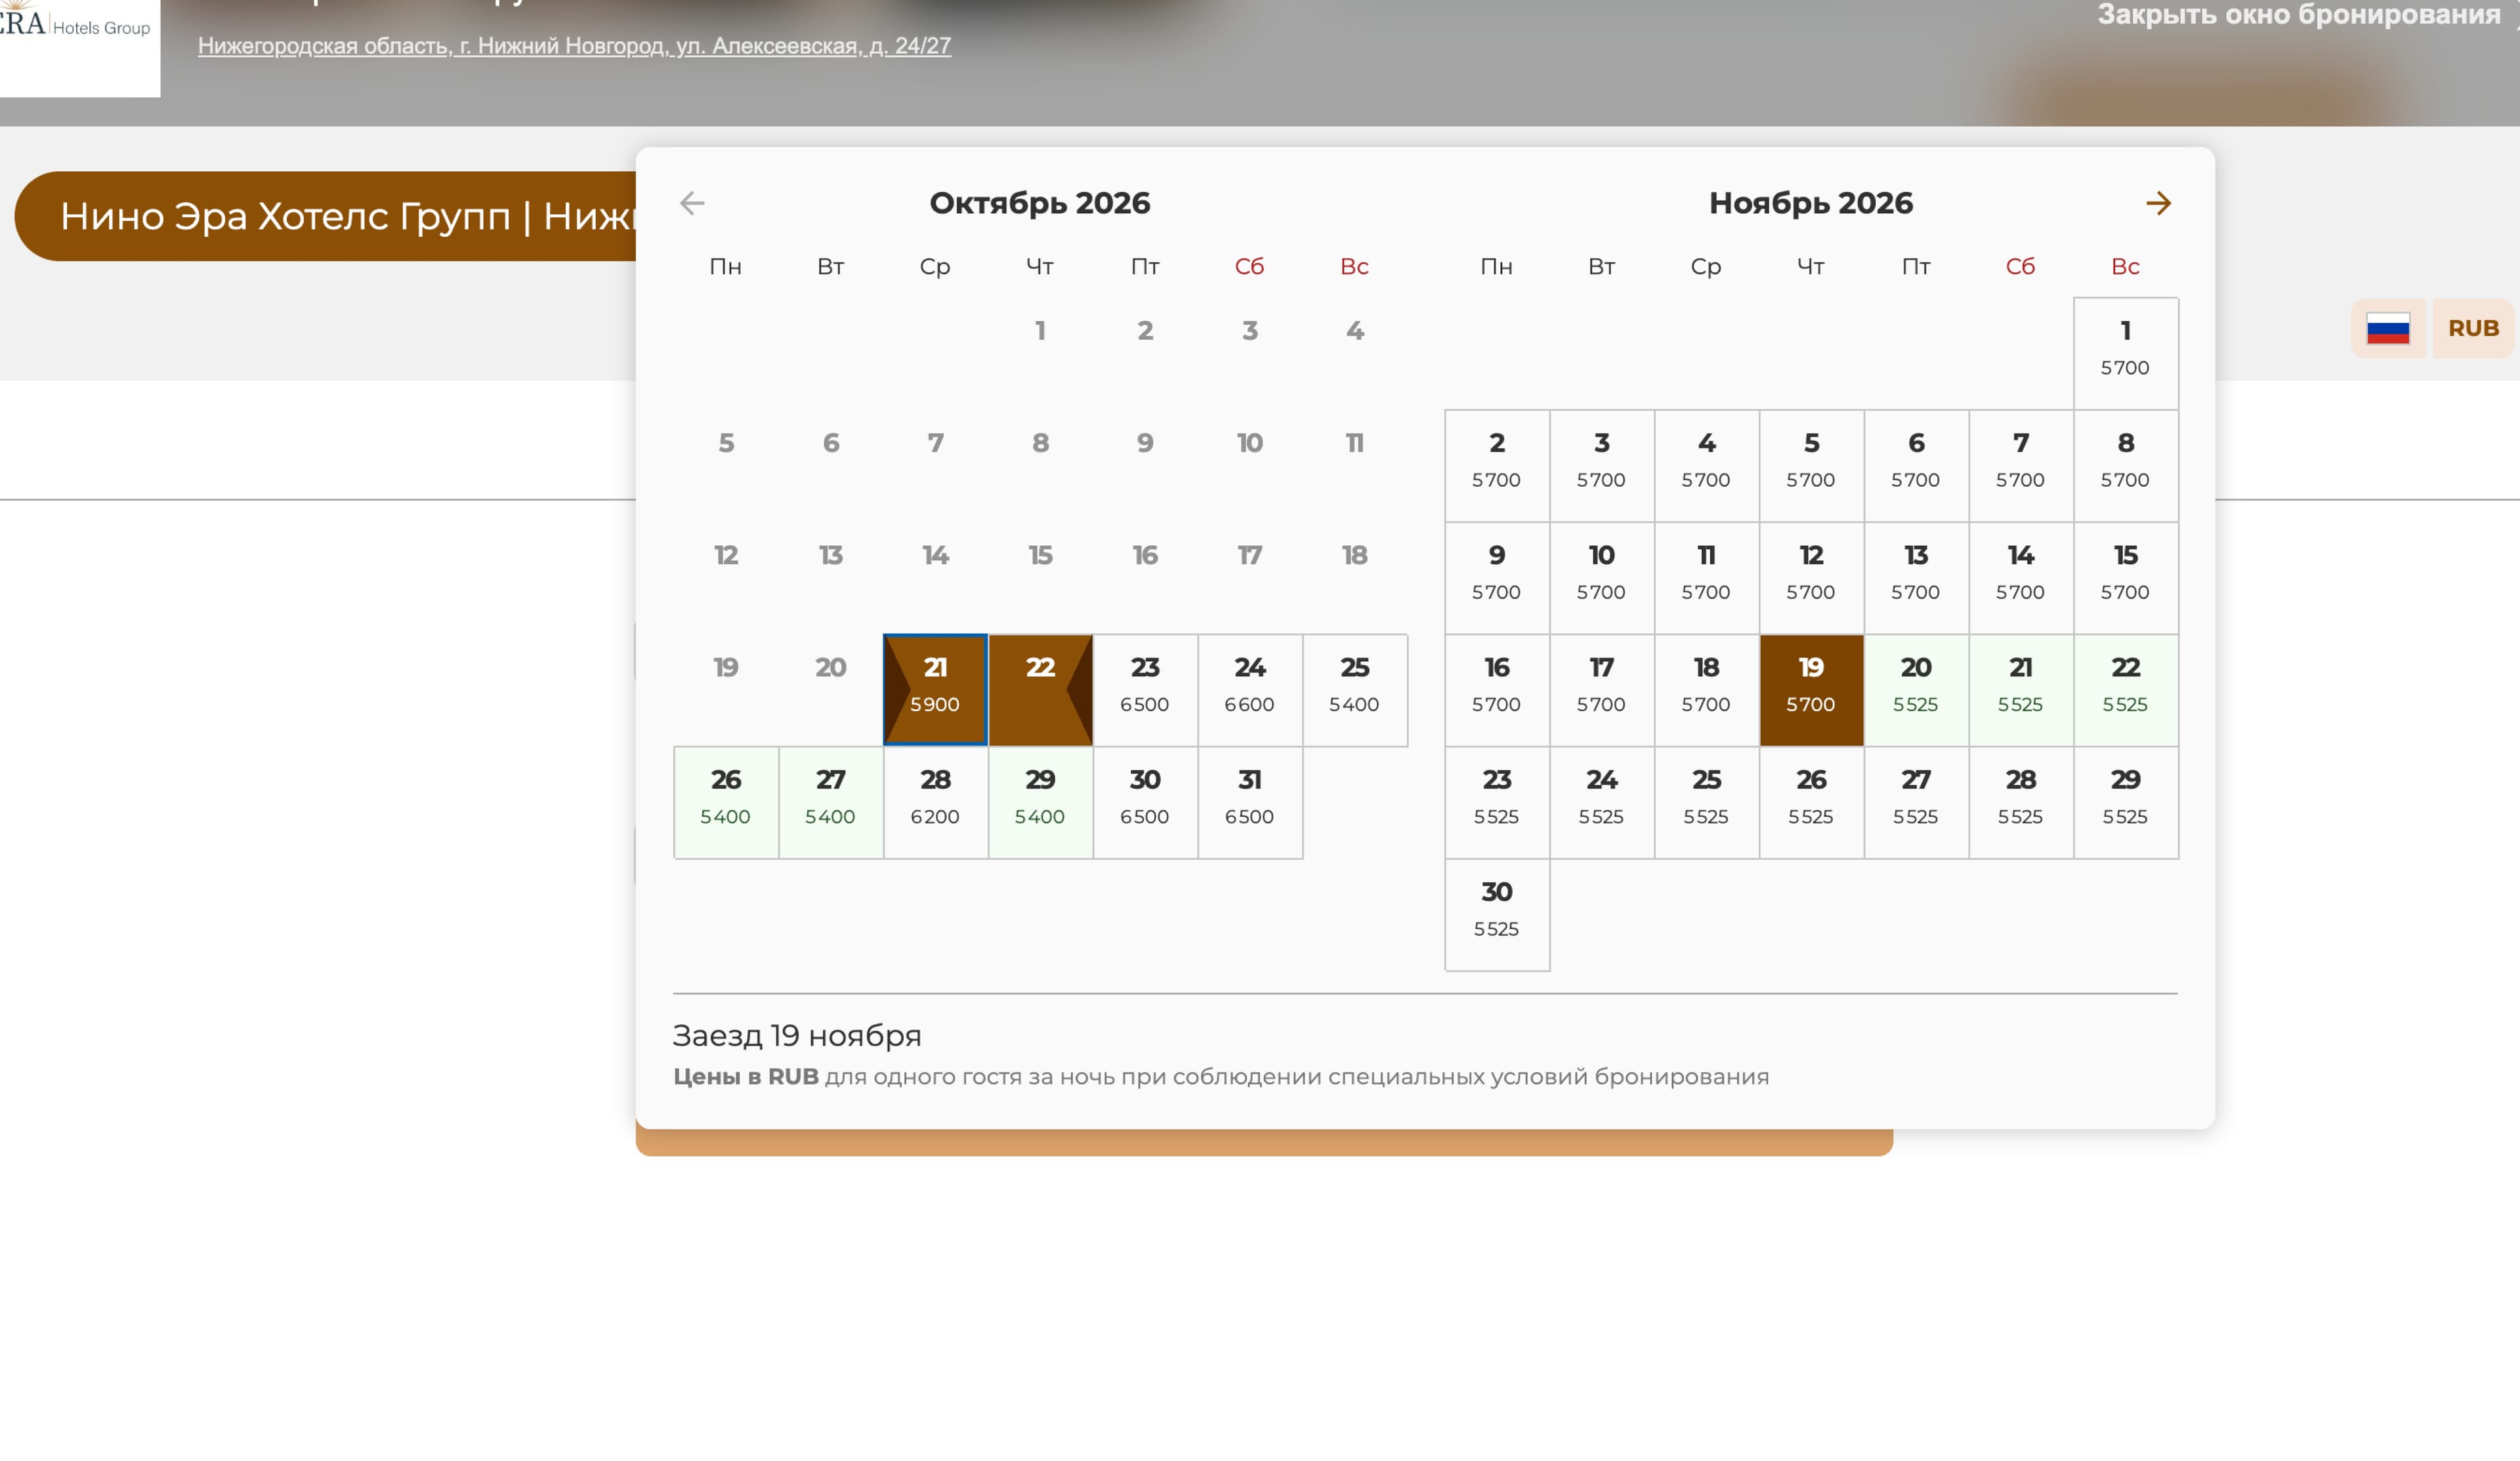Pick November 6 priced 5700
This screenshot has height=1461, width=2520.
click(1916, 465)
